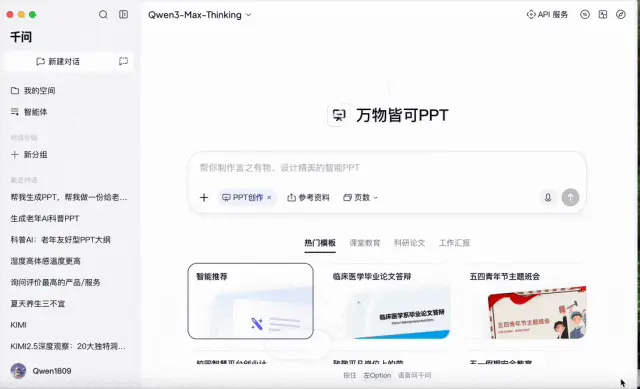Start a new chat with 新建对话
Image resolution: width=640 pixels, height=389 pixels.
point(58,62)
